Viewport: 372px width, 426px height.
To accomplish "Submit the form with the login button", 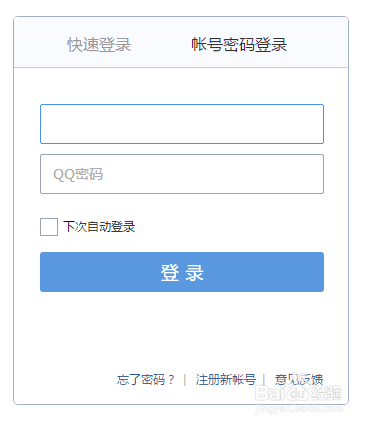I will (182, 272).
